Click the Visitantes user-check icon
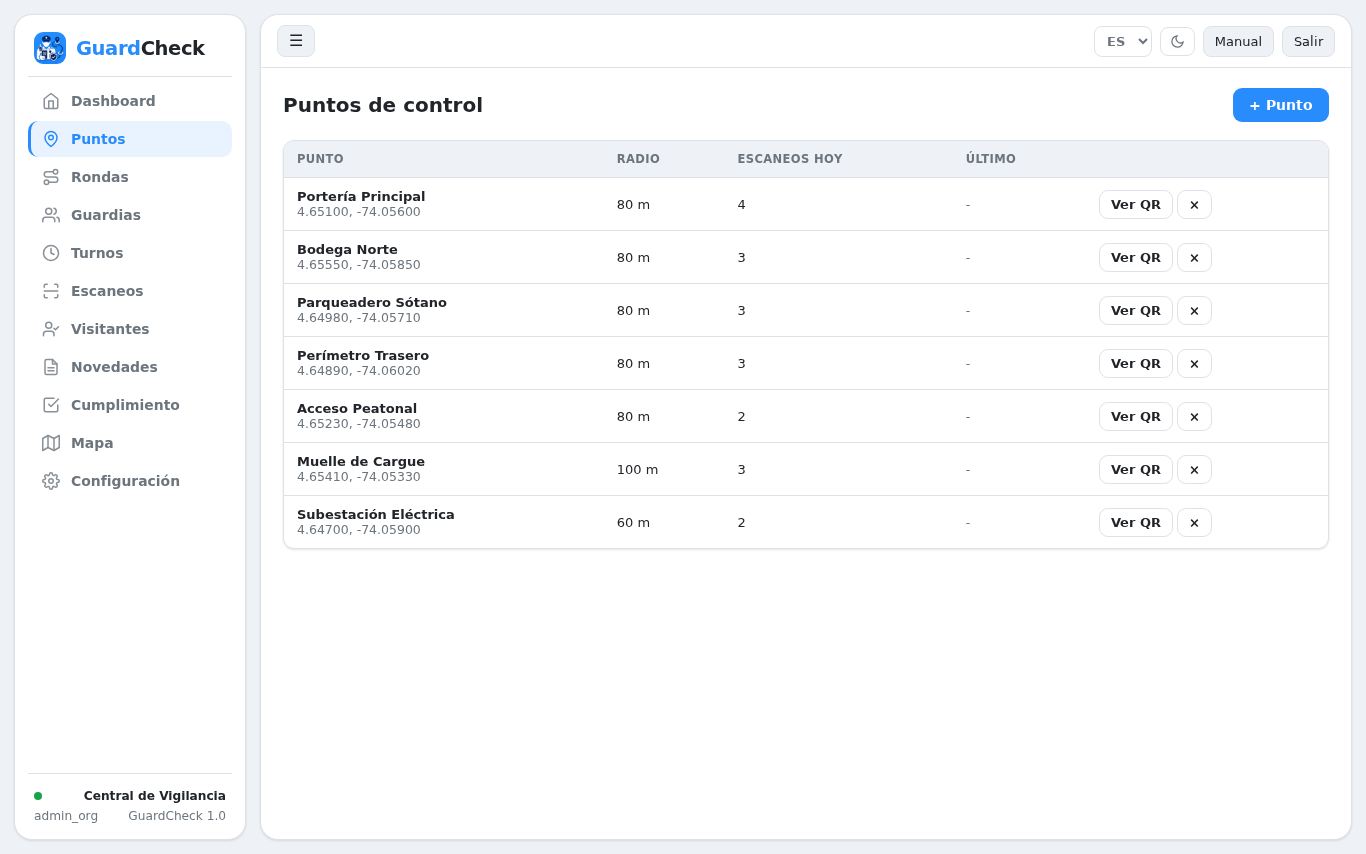Image resolution: width=1366 pixels, height=854 pixels. 51,329
